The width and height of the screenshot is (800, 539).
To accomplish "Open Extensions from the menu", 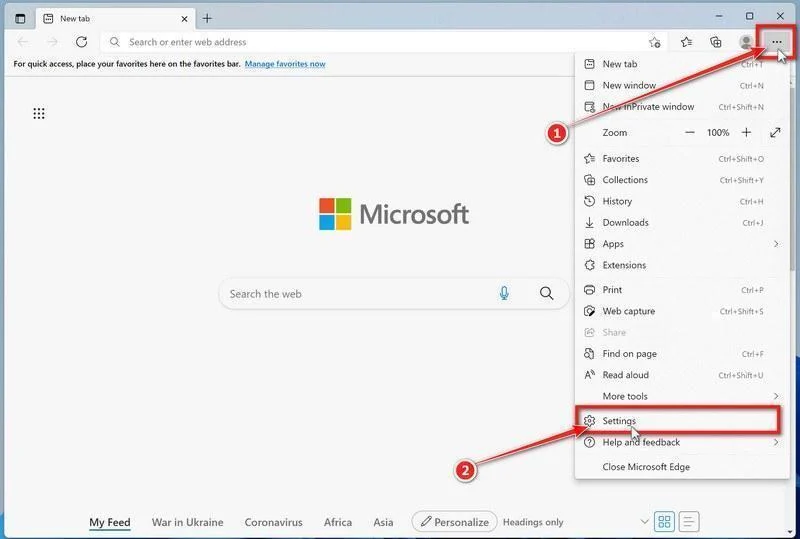I will [x=682, y=265].
